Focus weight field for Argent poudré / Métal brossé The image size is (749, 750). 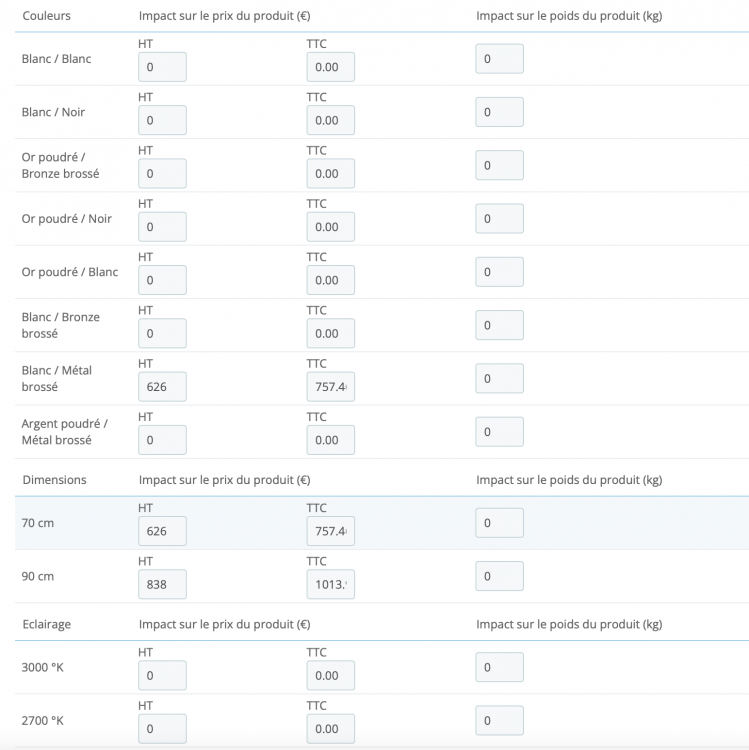(x=499, y=432)
